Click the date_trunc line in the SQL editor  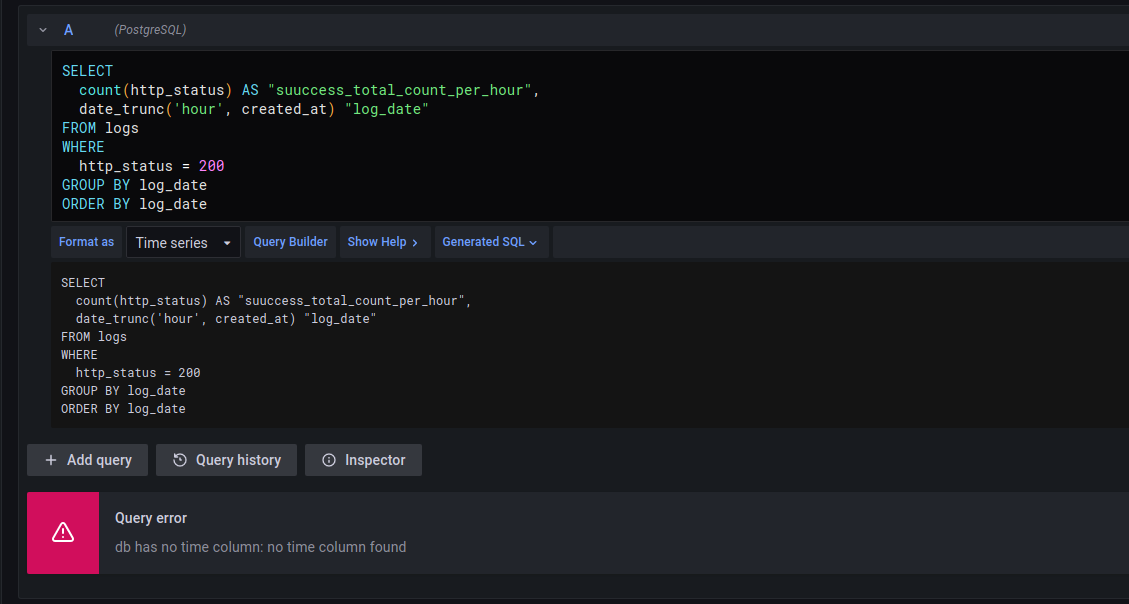point(254,109)
